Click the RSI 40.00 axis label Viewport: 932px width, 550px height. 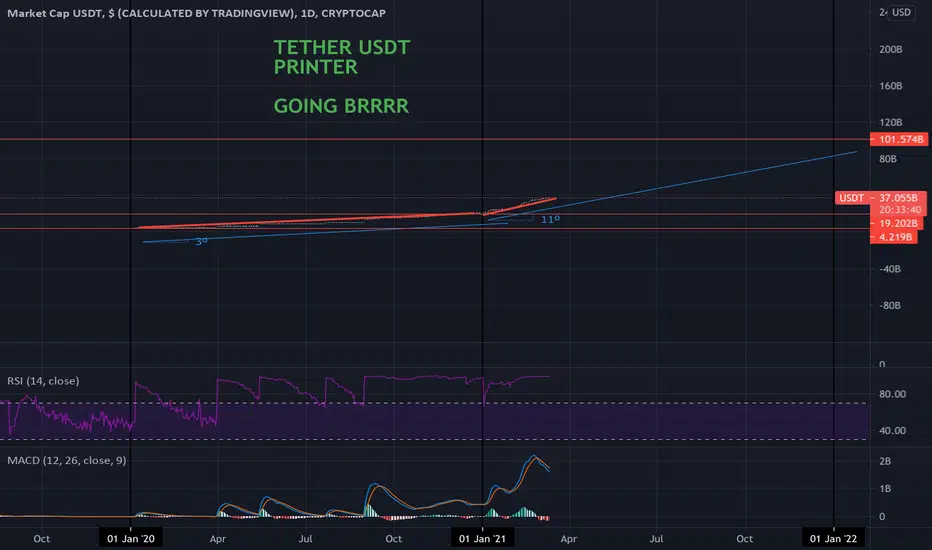[892, 430]
